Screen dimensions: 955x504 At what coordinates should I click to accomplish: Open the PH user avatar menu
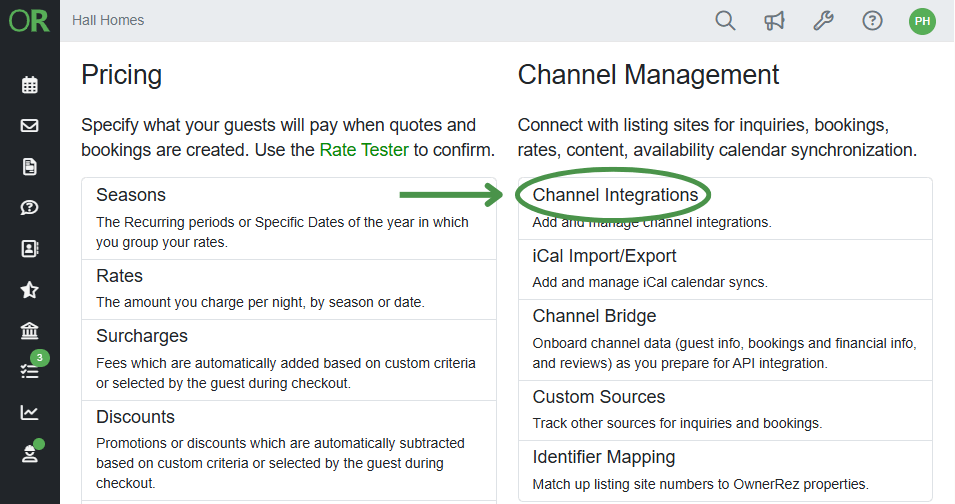pos(922,21)
